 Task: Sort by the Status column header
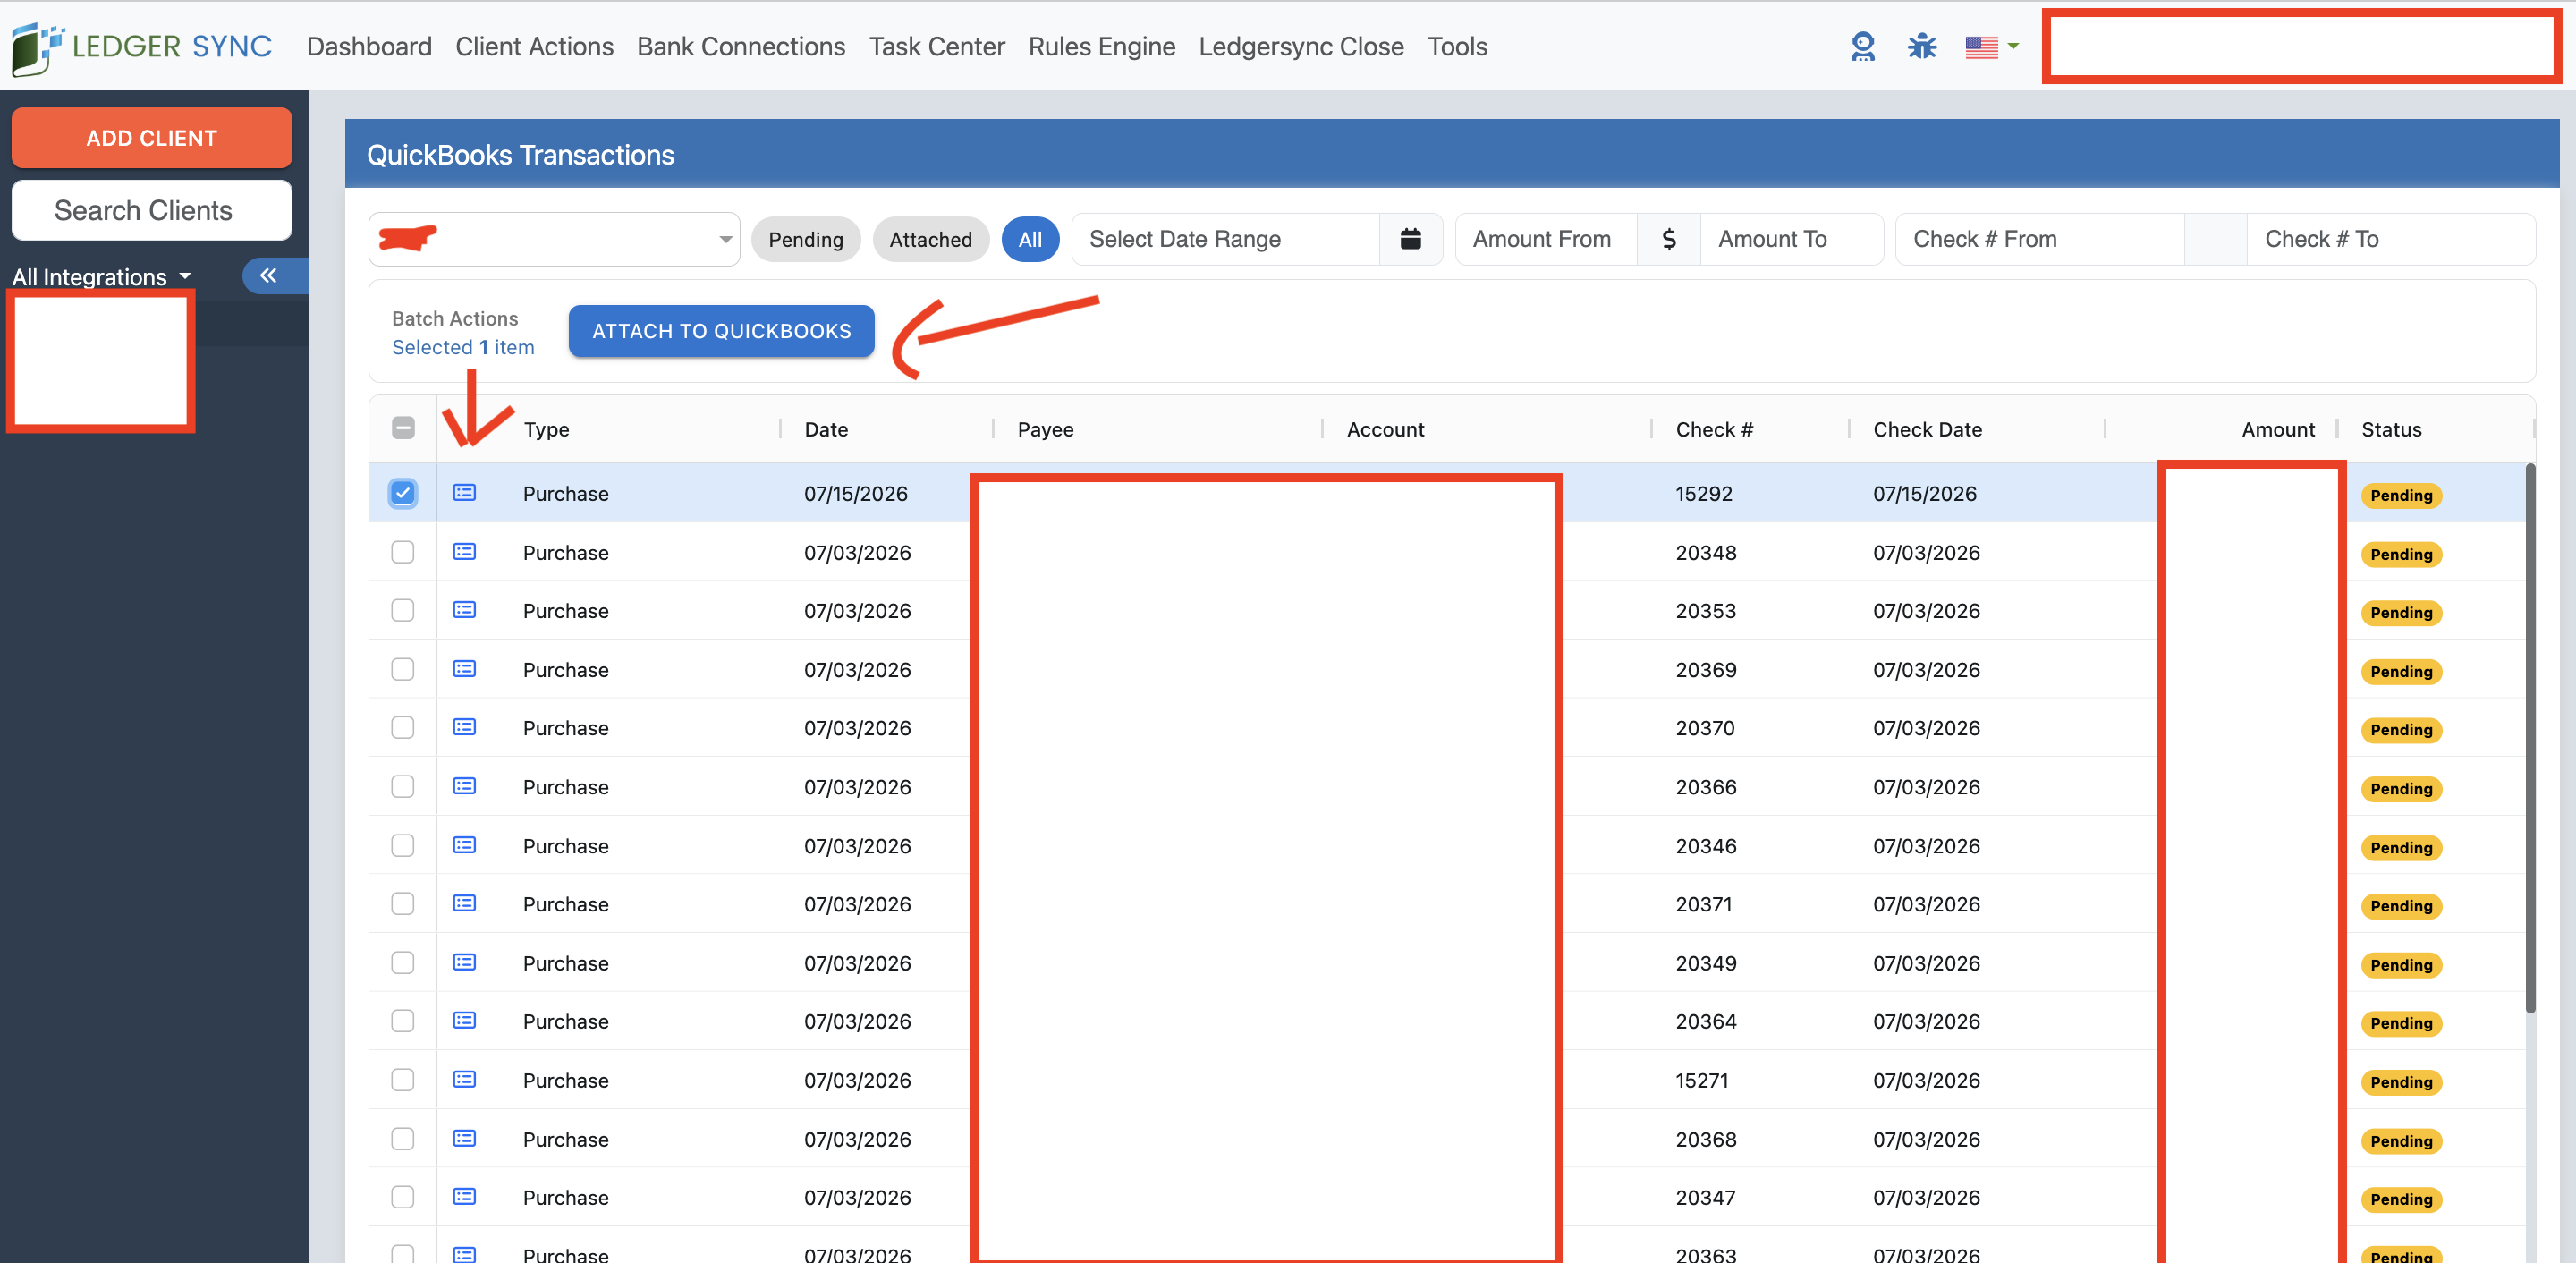click(2391, 429)
